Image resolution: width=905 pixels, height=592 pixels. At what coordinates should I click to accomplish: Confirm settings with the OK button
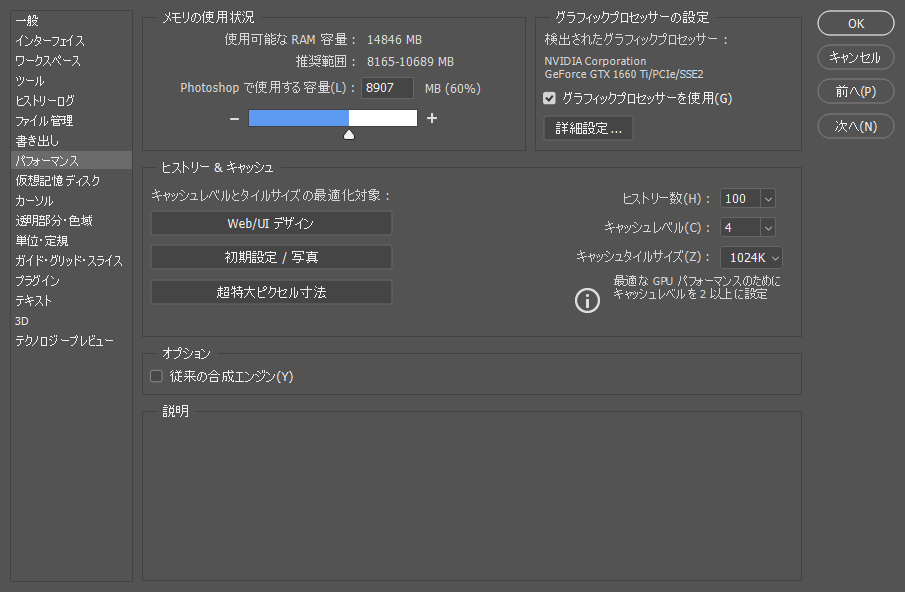pyautogui.click(x=855, y=23)
